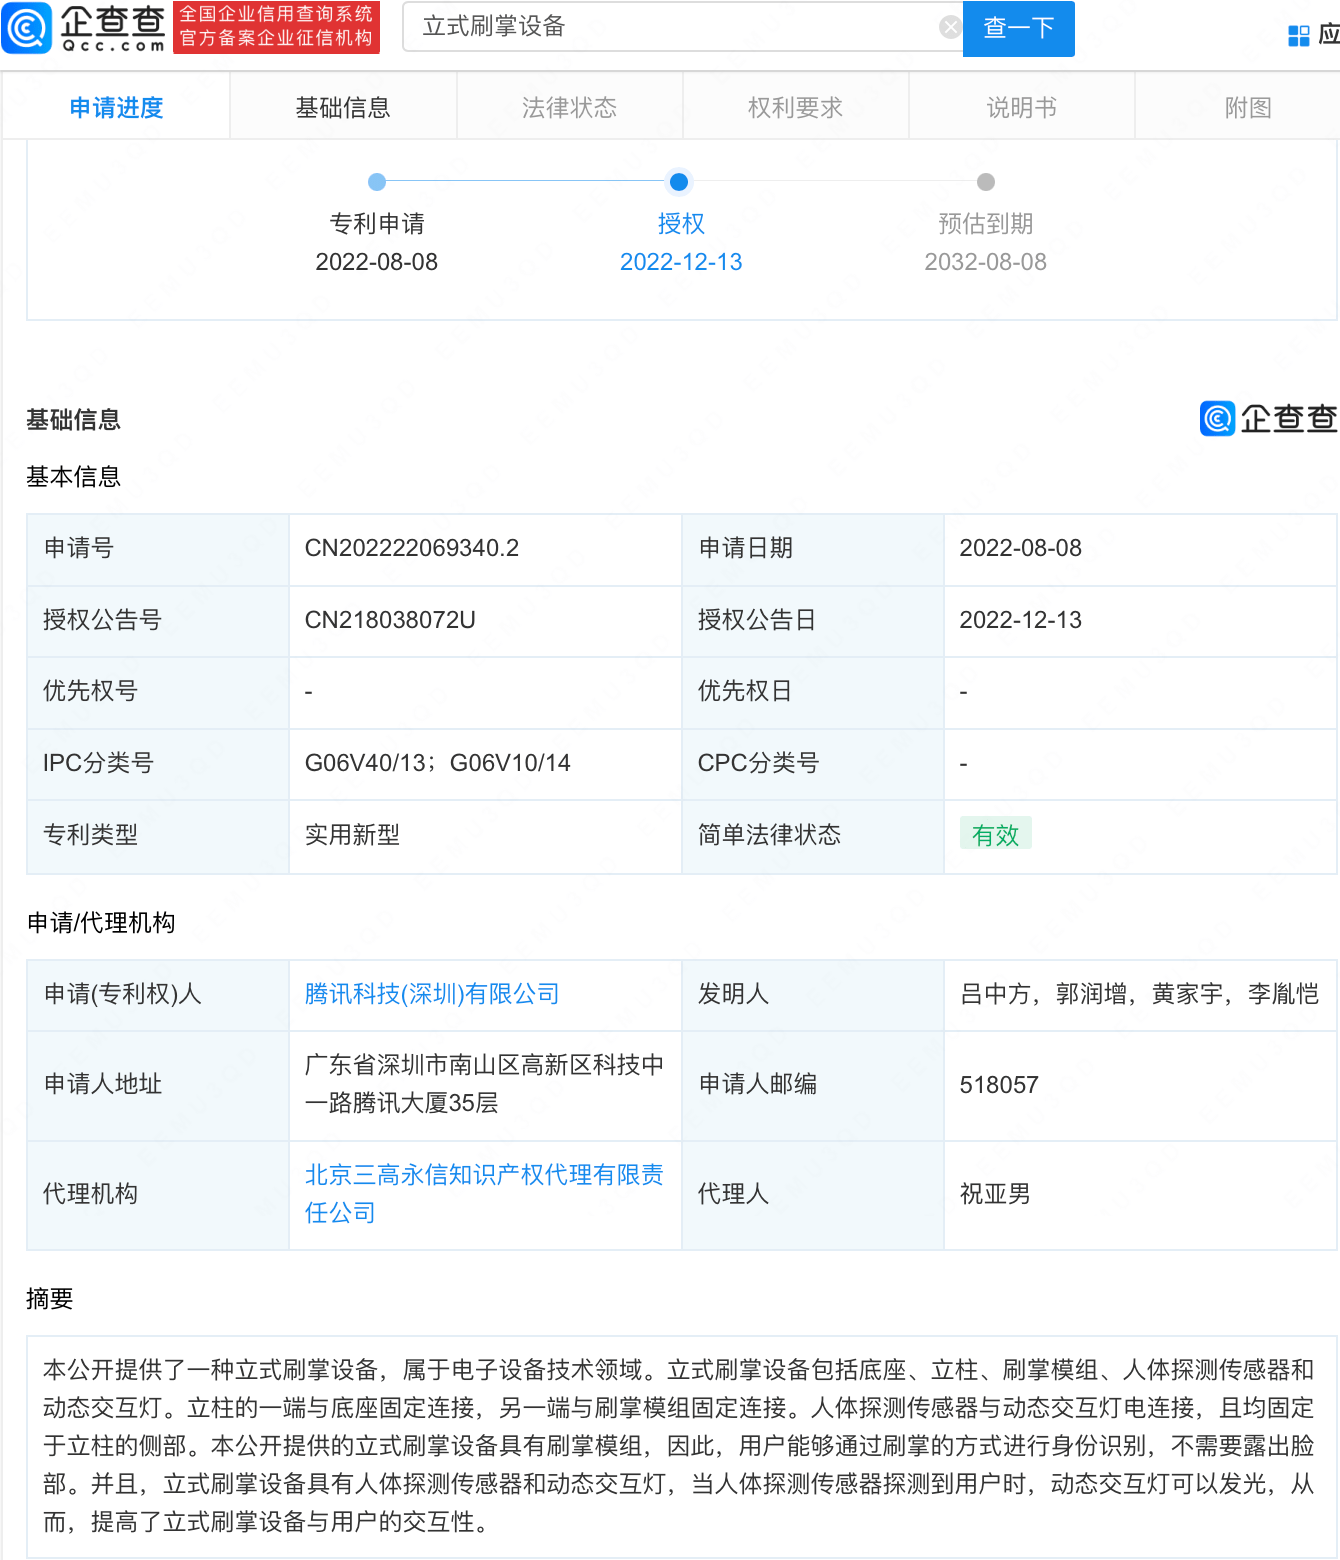Open the 北京三高永信知识产权代理有限责任公司 agency link
This screenshot has width=1340, height=1560.
click(x=484, y=1194)
